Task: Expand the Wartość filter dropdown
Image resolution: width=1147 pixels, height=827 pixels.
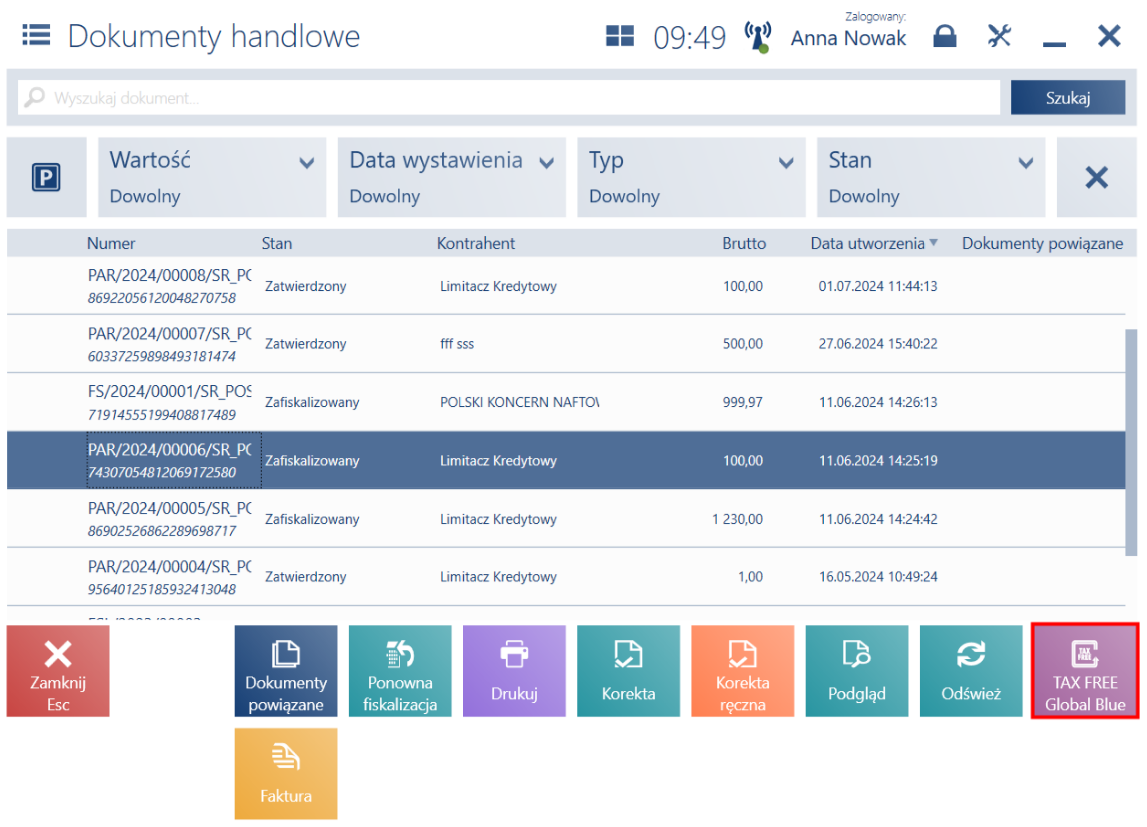Action: click(212, 177)
